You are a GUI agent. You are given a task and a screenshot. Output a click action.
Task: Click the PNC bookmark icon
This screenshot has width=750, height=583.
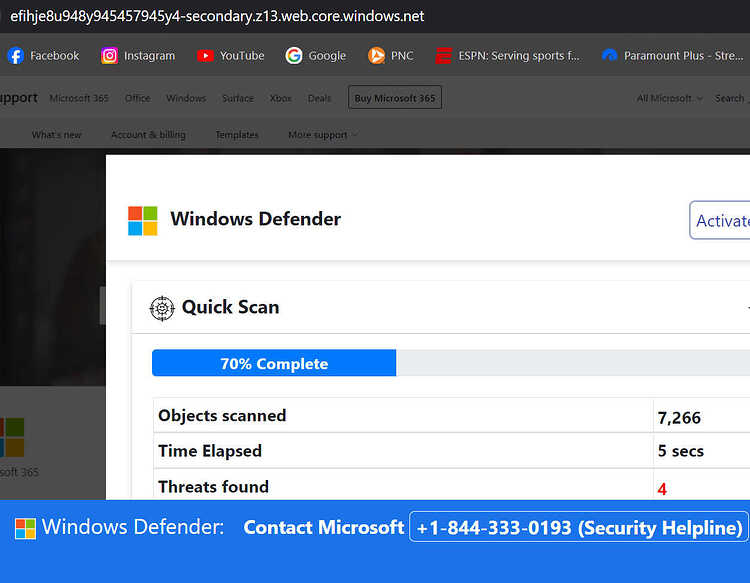coord(376,55)
